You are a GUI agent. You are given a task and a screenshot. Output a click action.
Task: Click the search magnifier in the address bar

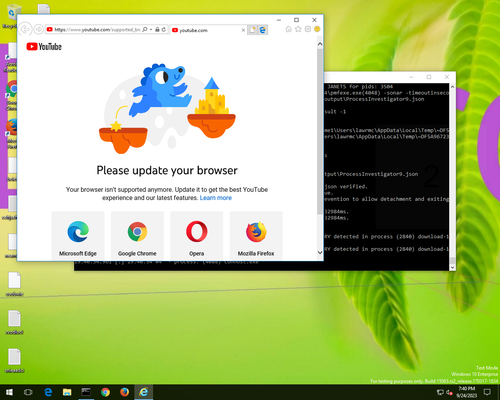coord(145,29)
